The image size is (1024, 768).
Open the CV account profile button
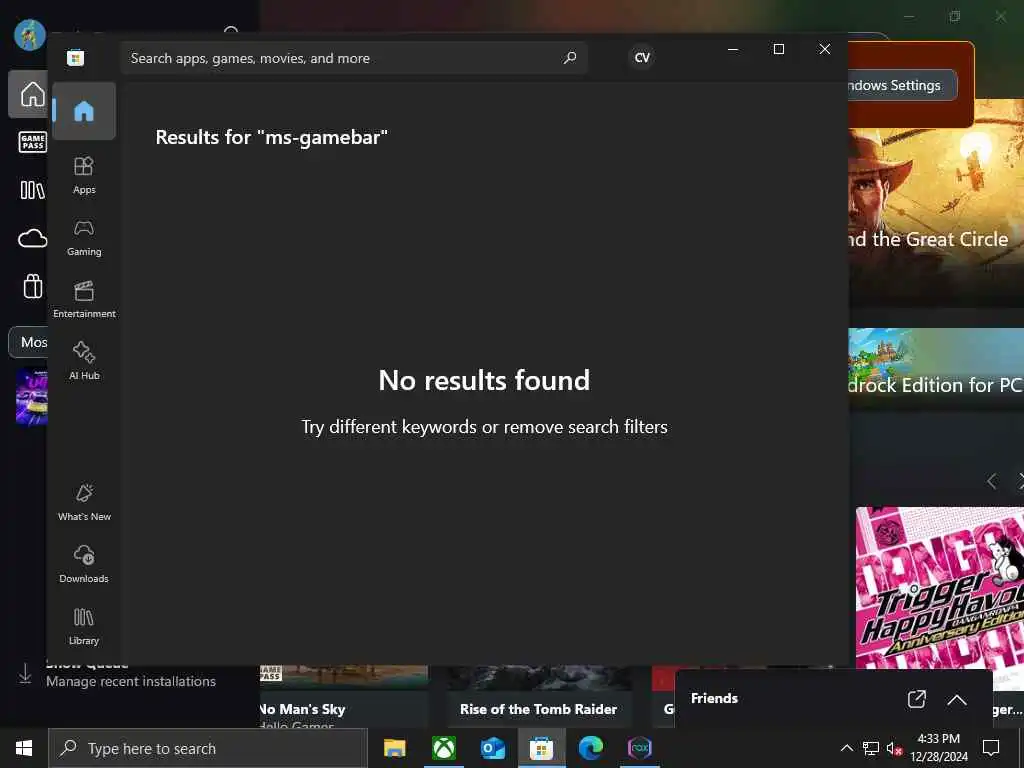[642, 57]
